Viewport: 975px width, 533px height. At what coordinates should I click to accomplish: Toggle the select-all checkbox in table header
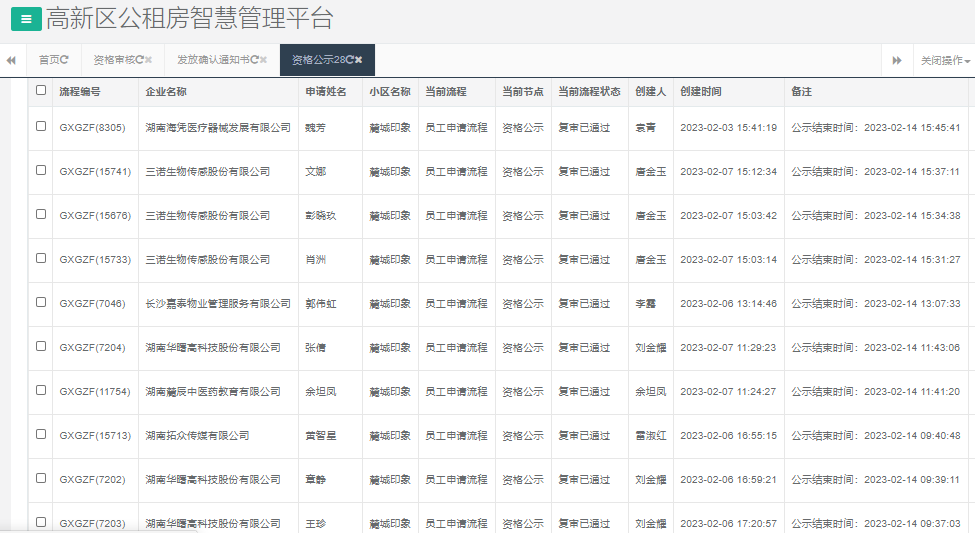[x=41, y=90]
